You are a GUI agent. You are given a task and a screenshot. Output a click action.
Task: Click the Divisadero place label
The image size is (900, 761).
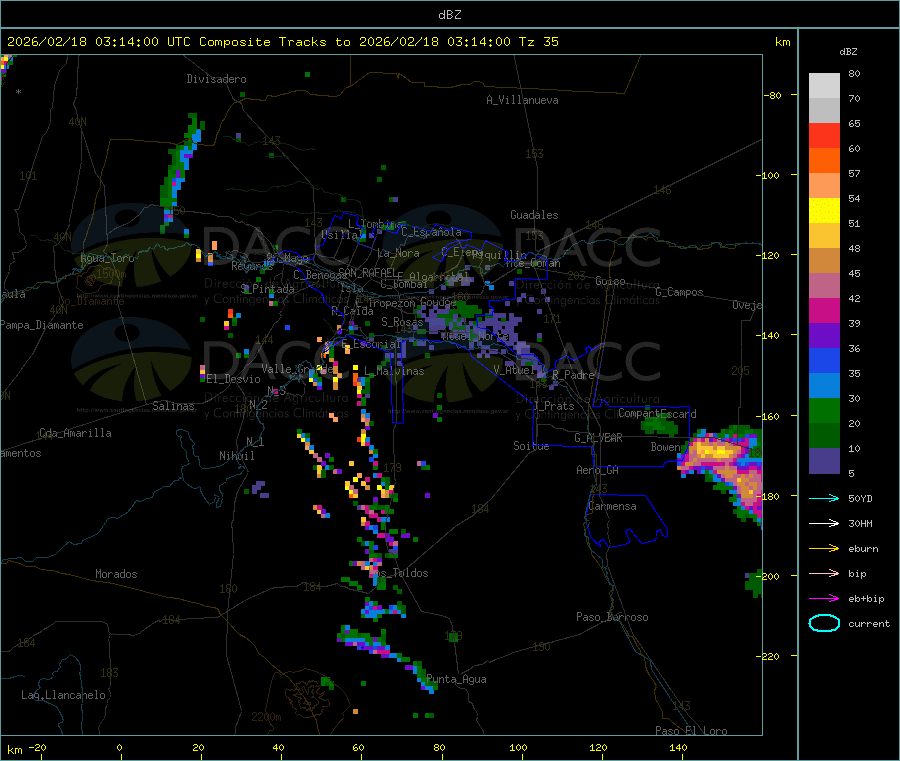[216, 79]
